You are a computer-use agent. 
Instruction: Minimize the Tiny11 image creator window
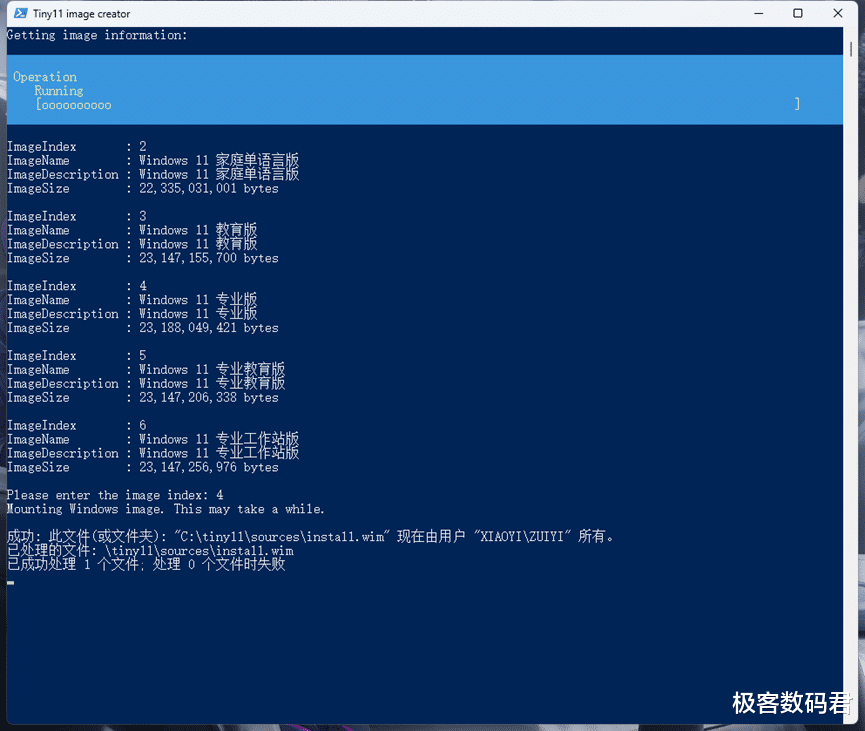[x=759, y=13]
